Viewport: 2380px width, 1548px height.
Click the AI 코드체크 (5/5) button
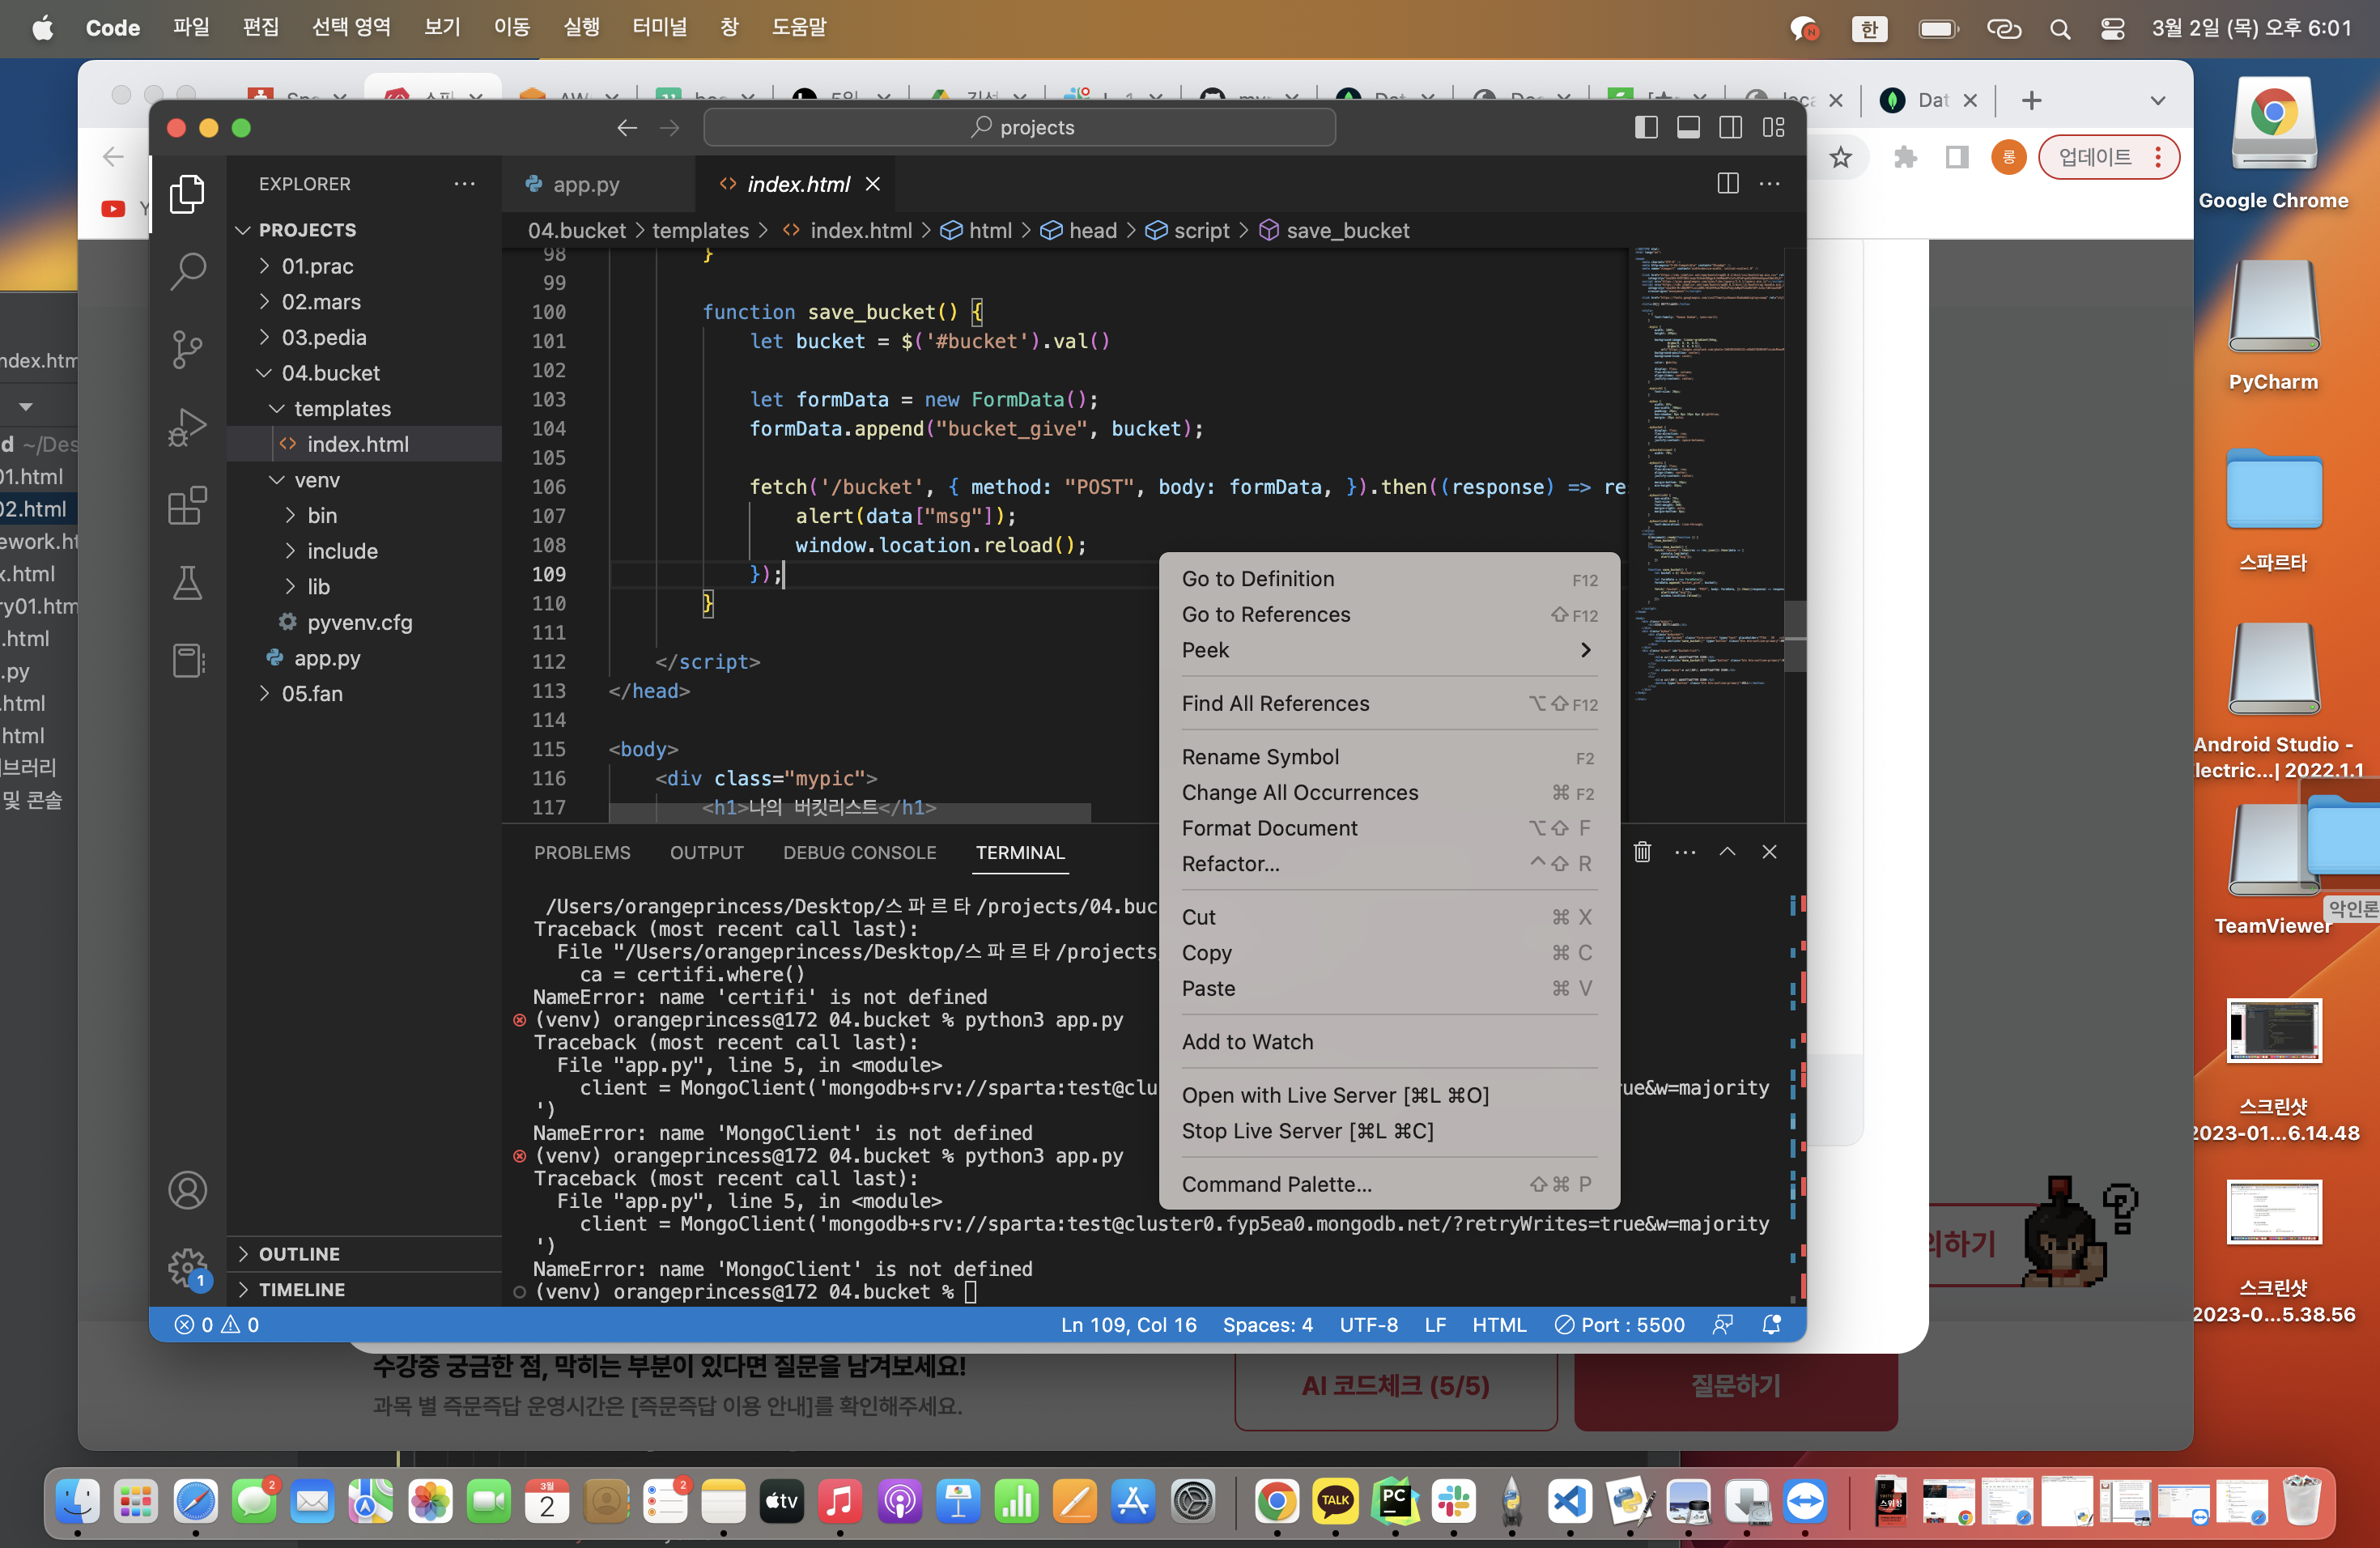pos(1395,1385)
